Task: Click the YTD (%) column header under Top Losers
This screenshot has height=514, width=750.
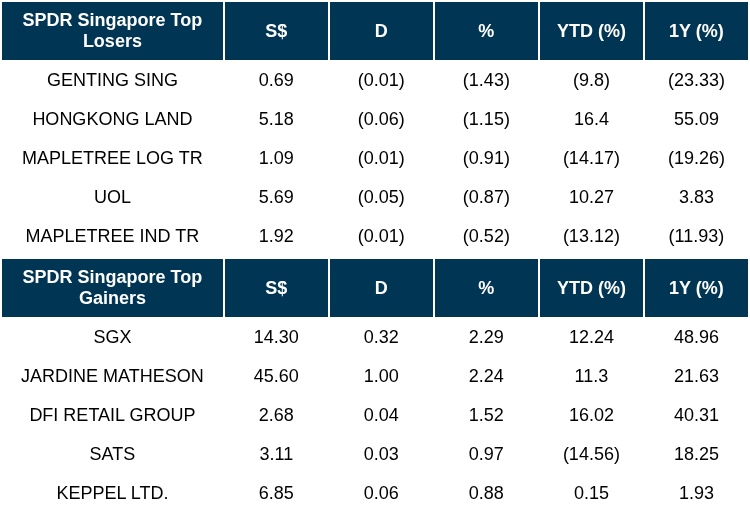Action: 591,31
